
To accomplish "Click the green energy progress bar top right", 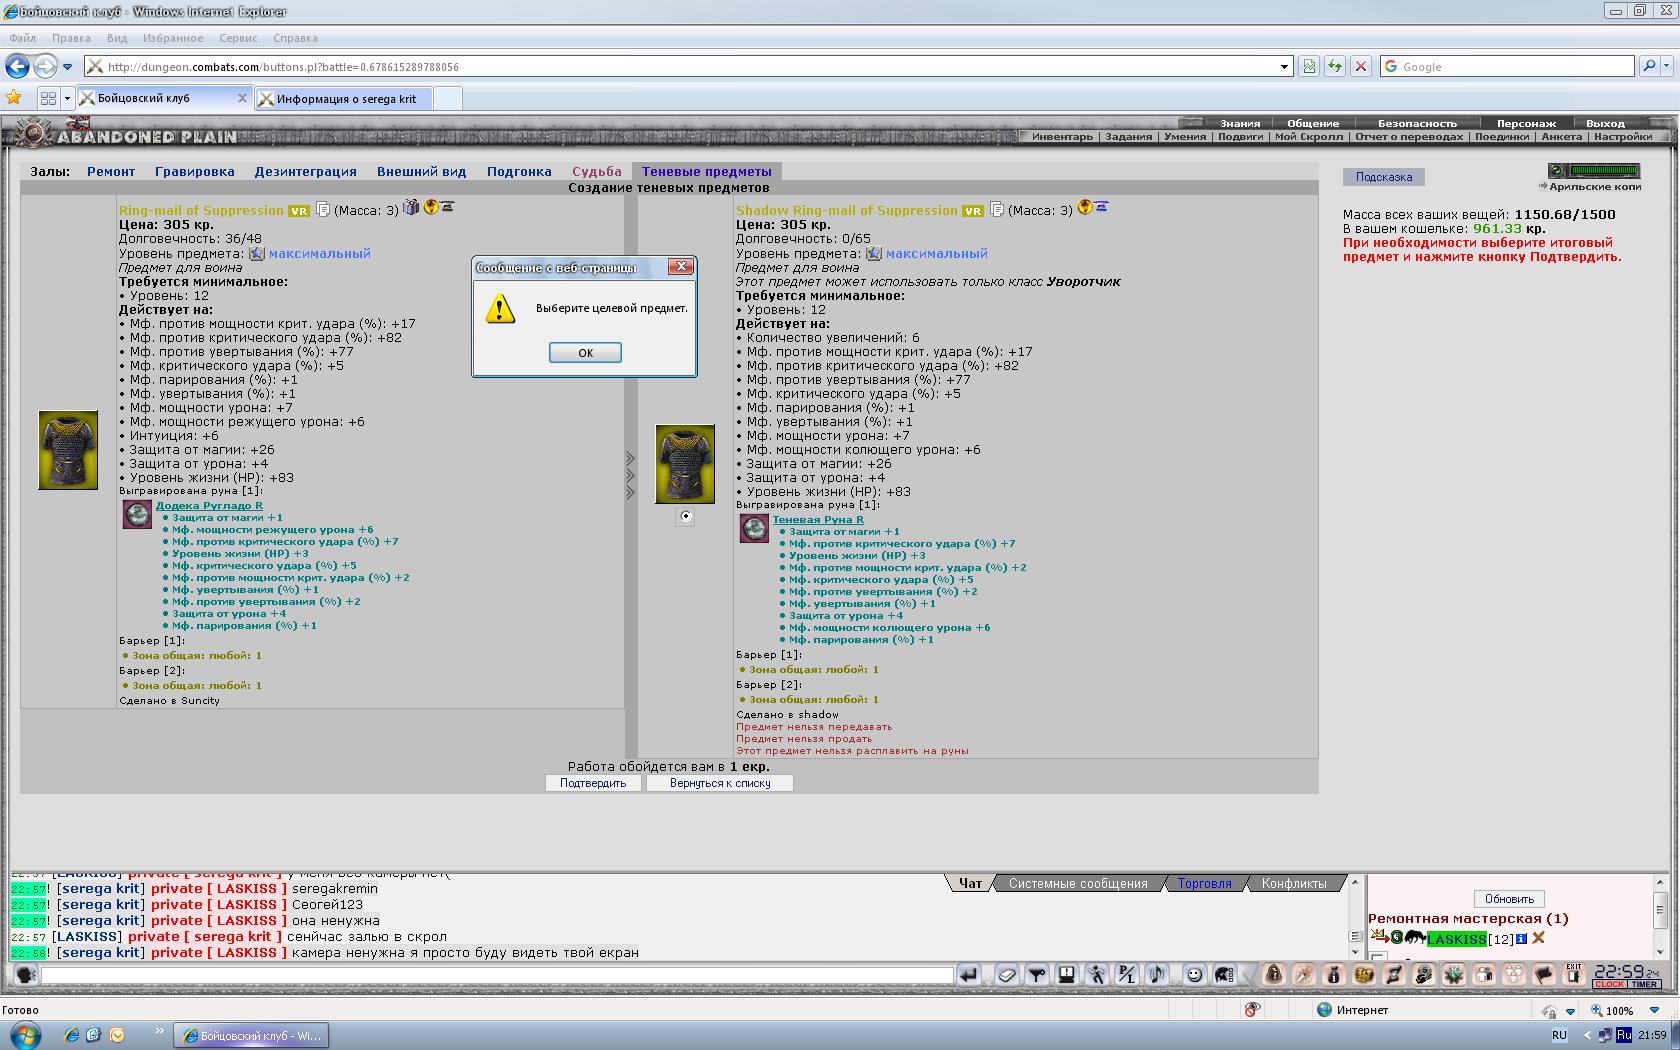I will [x=1594, y=170].
